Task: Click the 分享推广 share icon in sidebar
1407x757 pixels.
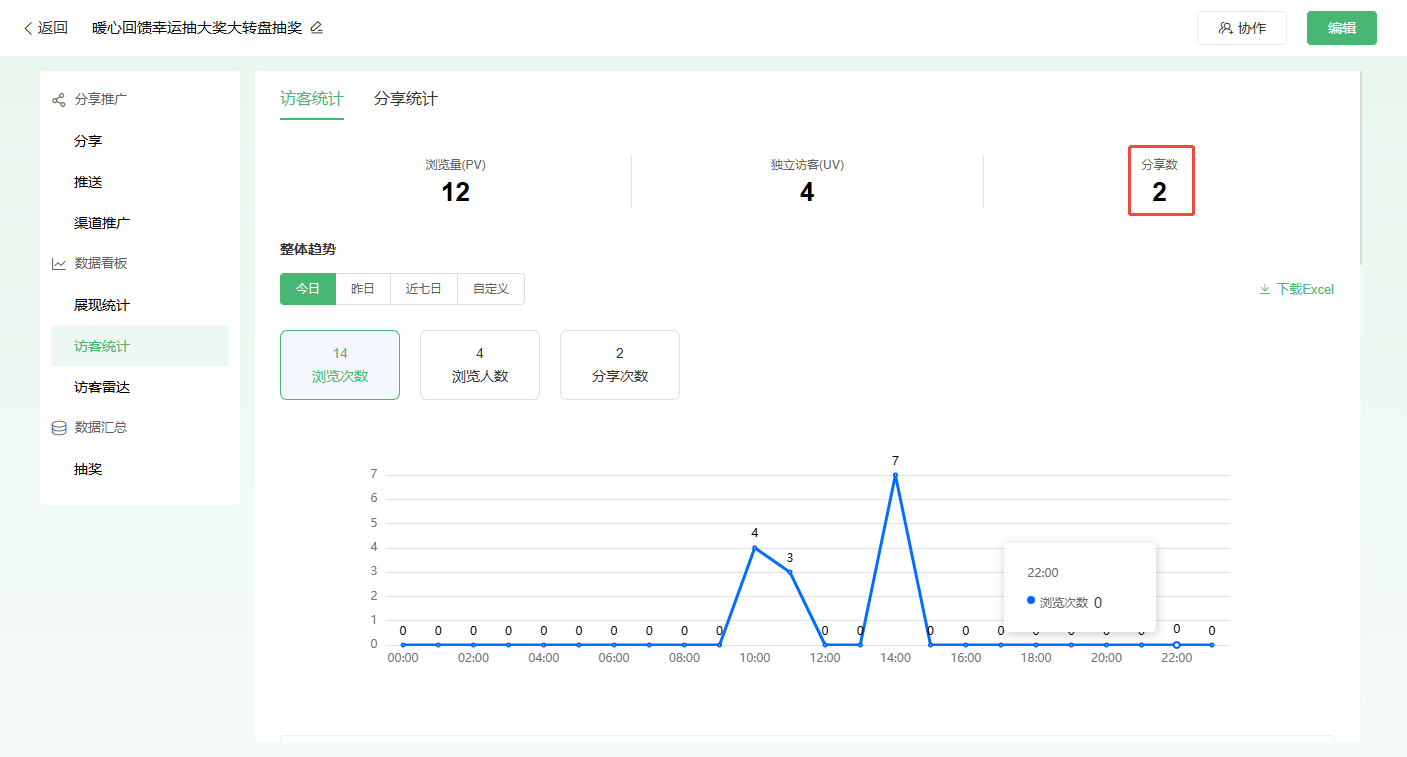Action: click(59, 100)
